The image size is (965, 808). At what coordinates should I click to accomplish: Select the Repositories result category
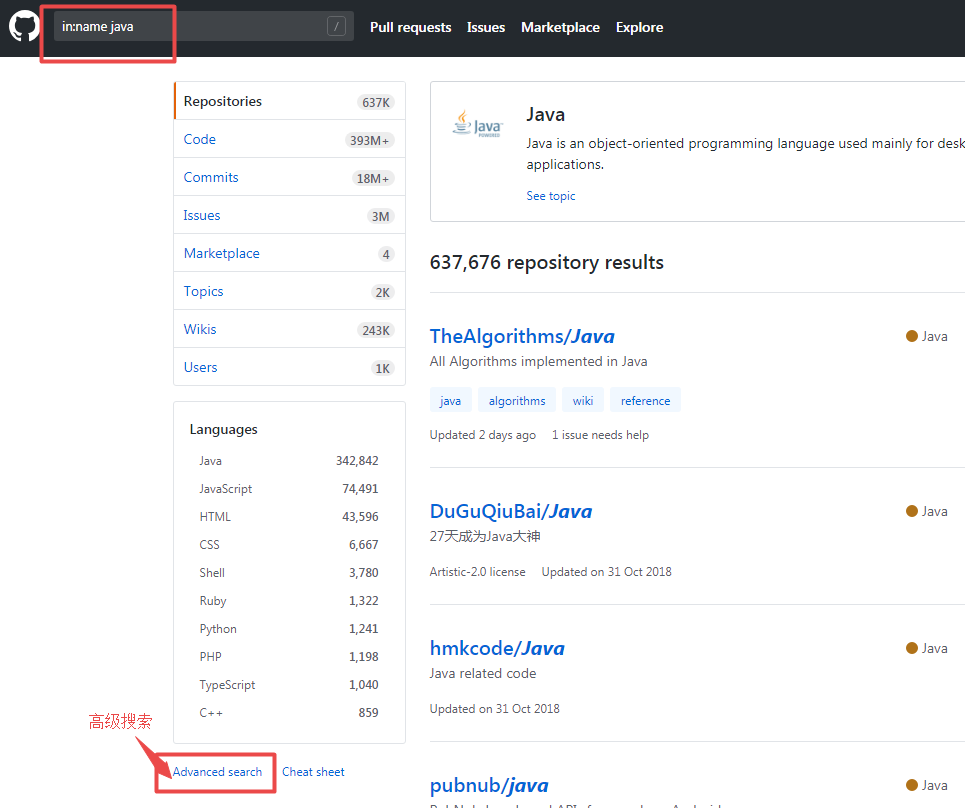289,101
